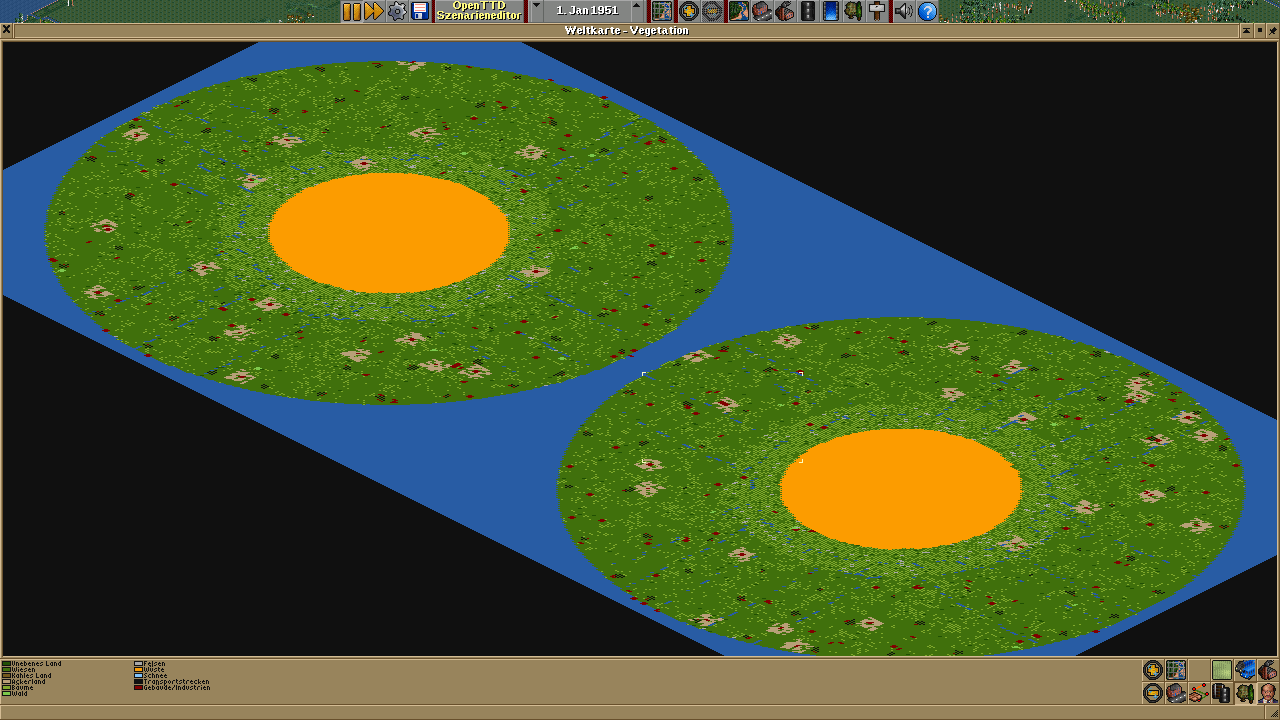Show contour view on the small map
The height and width of the screenshot is (720, 1280).
(x=1222, y=670)
